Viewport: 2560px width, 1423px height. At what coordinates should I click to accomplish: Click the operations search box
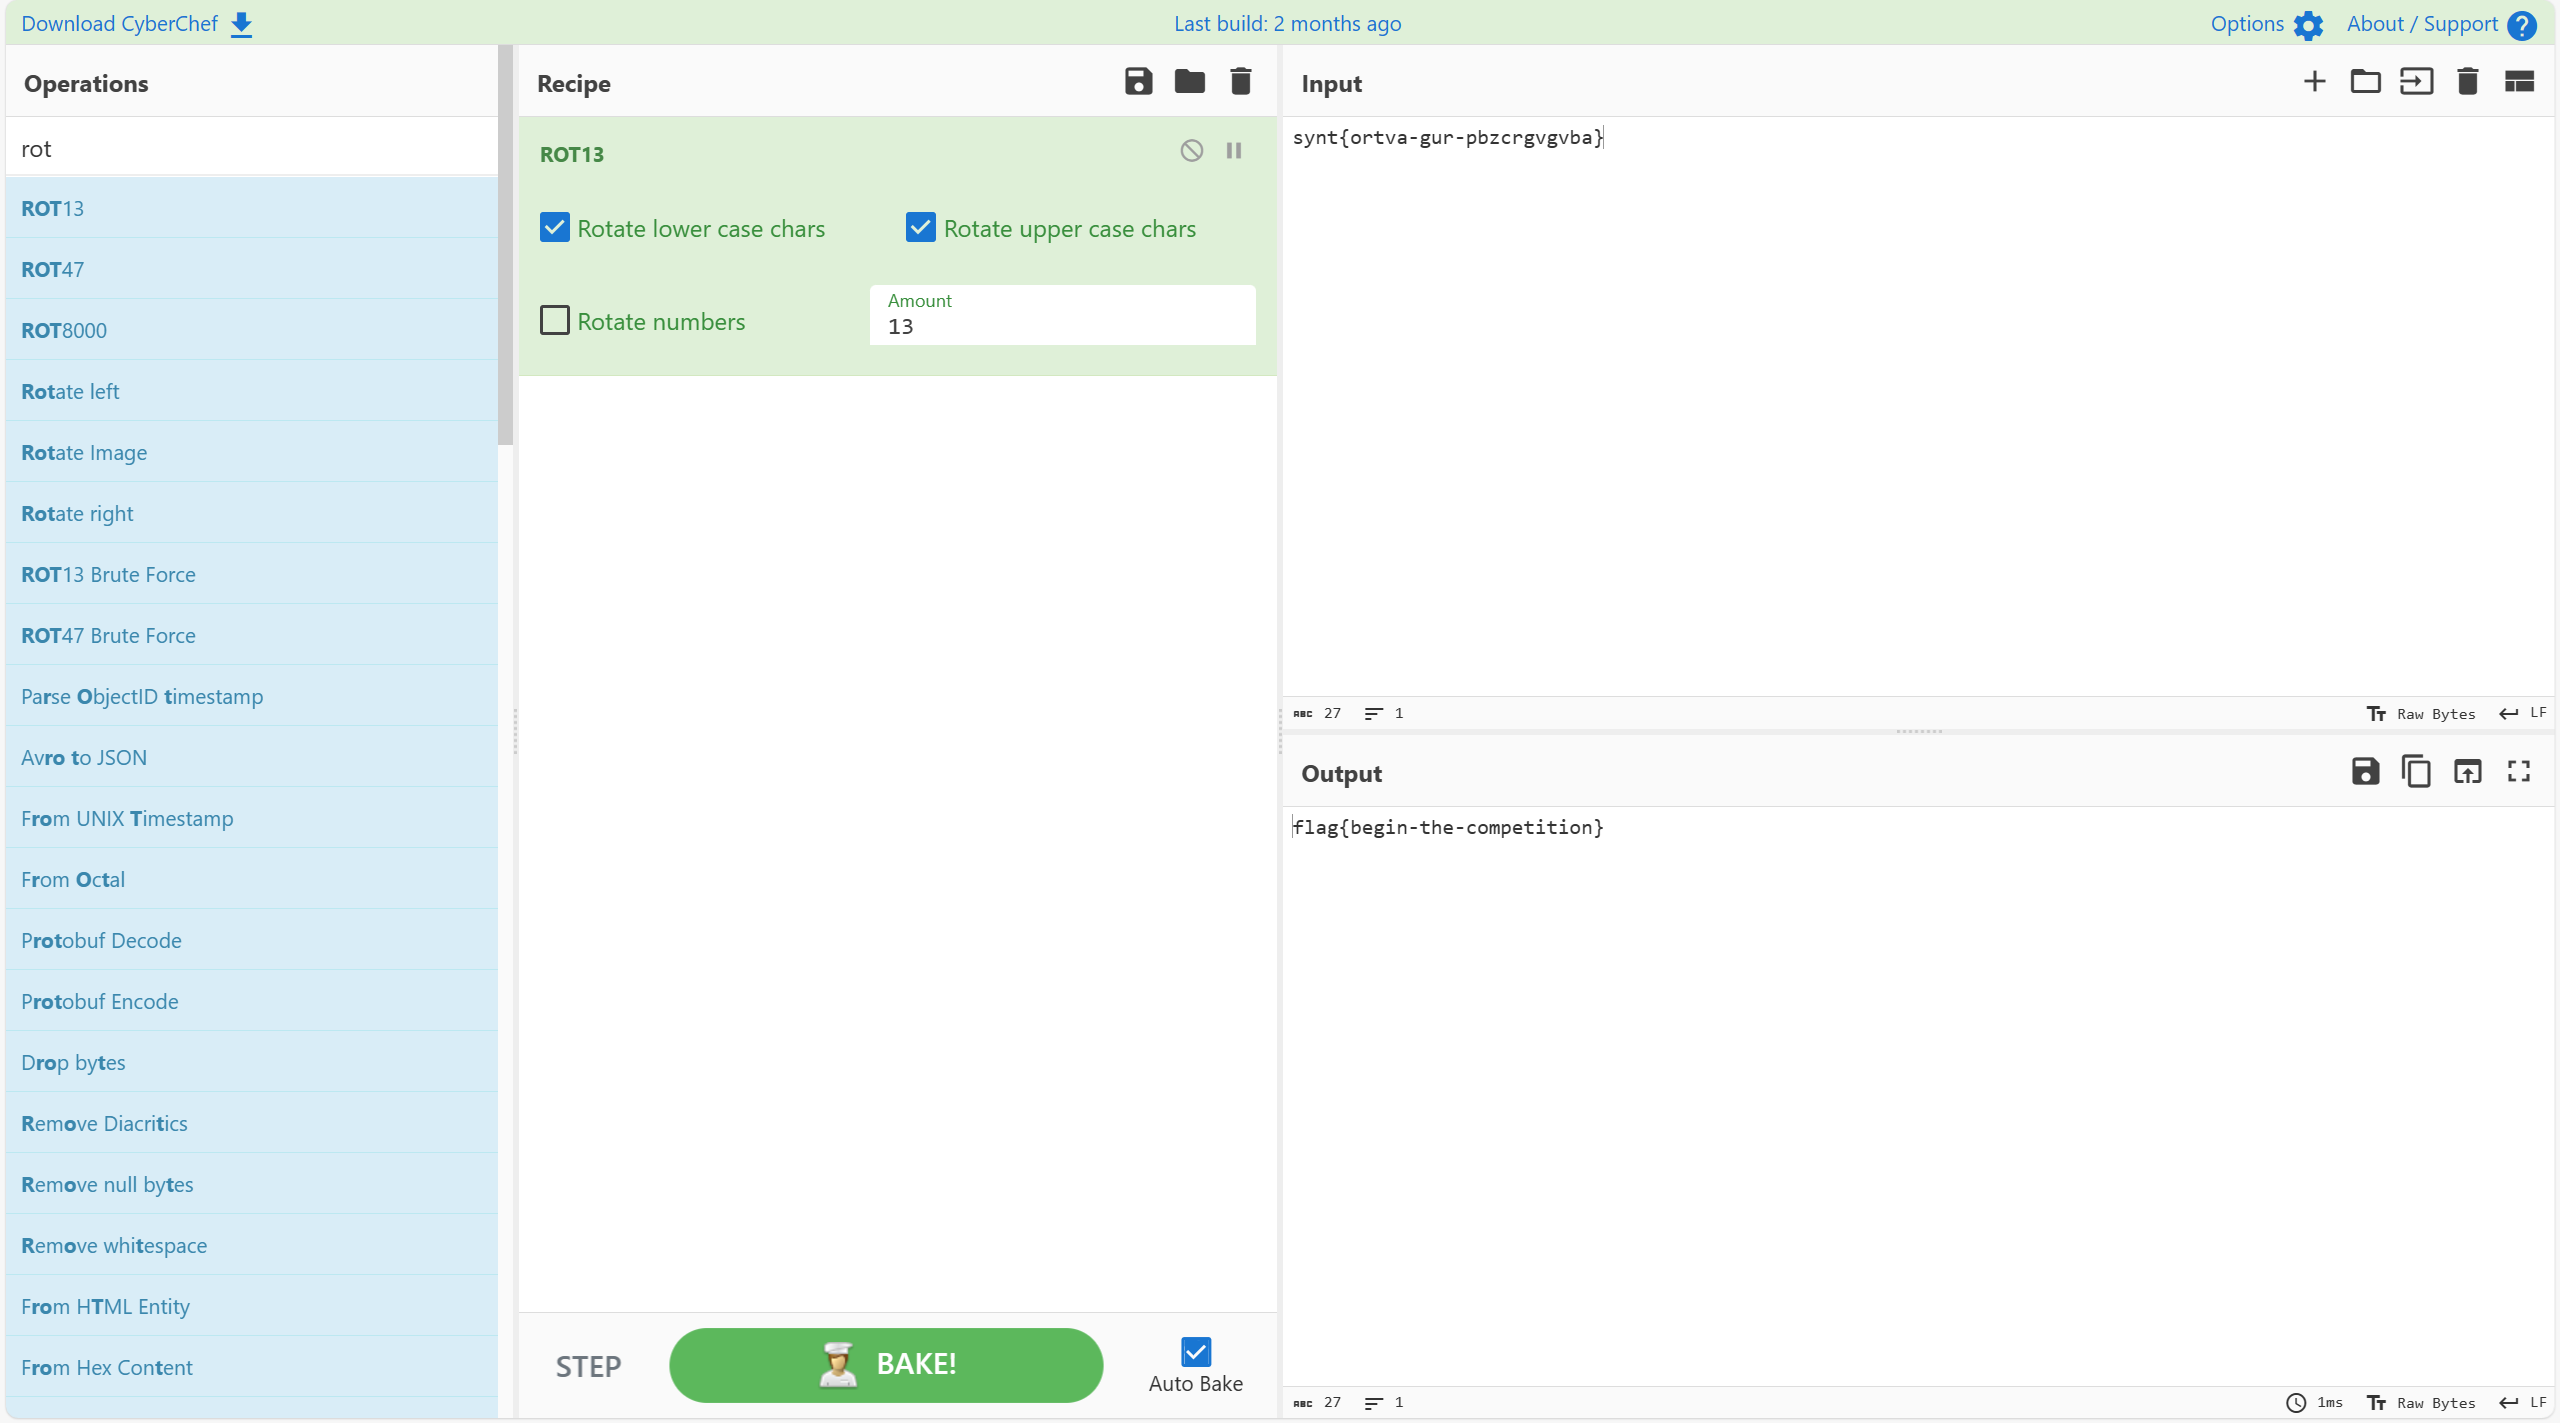(x=251, y=148)
